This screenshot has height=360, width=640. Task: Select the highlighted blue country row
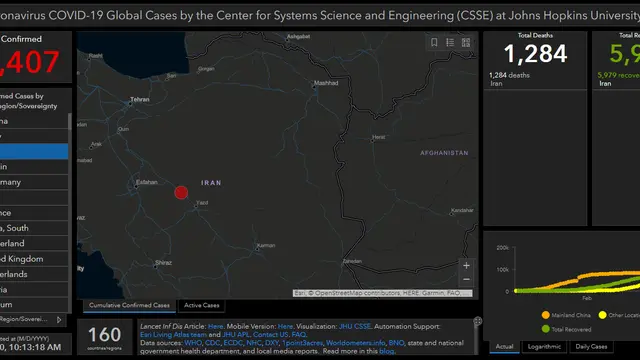[x=34, y=151]
